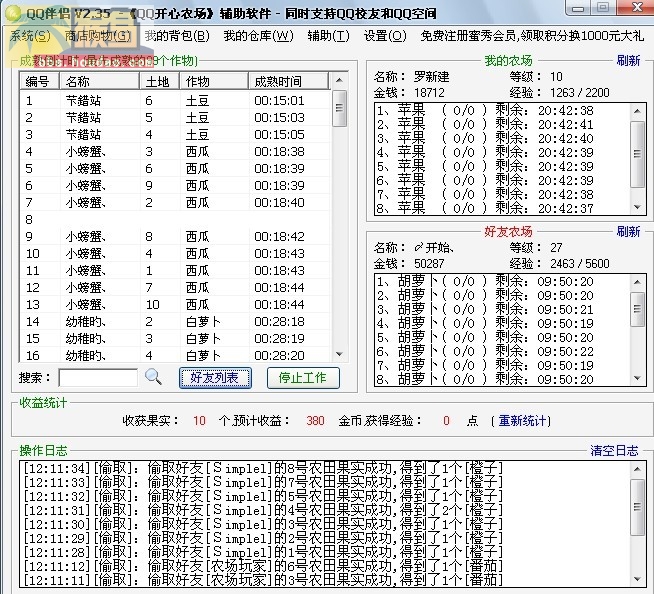Click the 金钱 value 18712
The width and height of the screenshot is (654, 594).
(429, 93)
